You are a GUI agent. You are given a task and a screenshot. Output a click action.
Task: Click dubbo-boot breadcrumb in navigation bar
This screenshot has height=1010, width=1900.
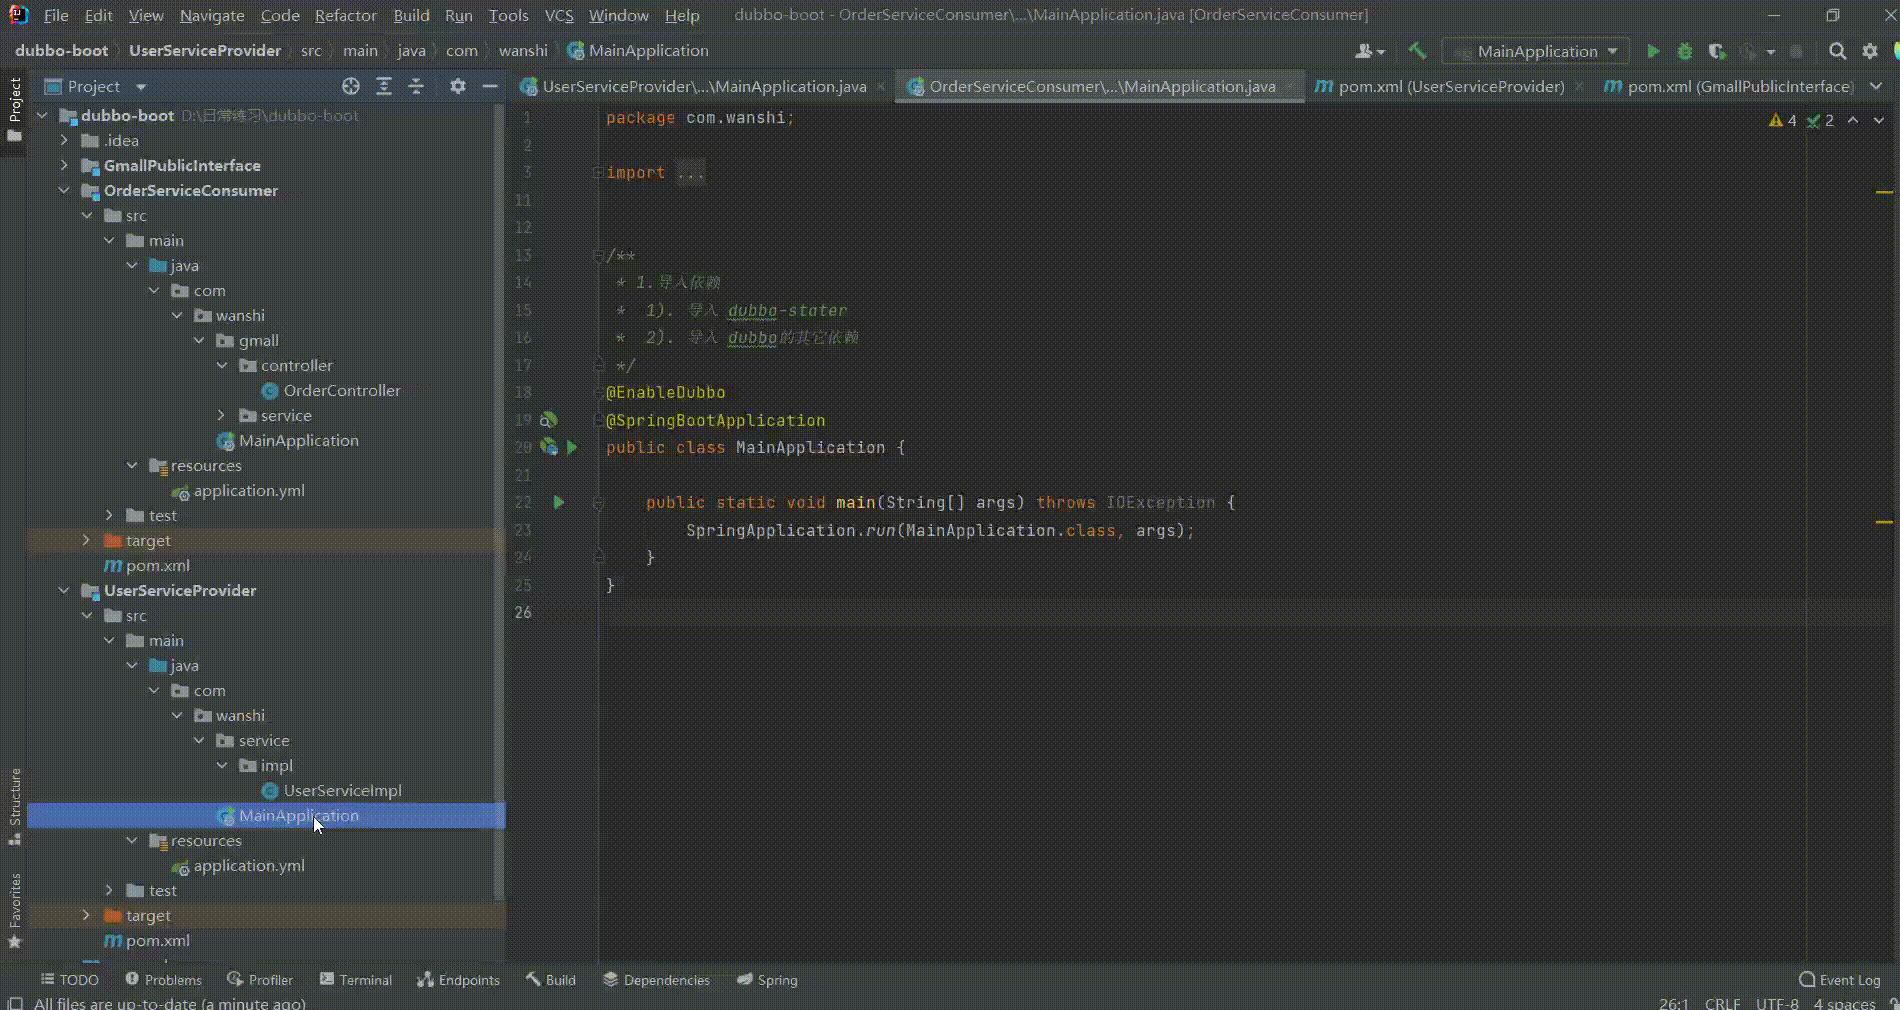pos(61,51)
